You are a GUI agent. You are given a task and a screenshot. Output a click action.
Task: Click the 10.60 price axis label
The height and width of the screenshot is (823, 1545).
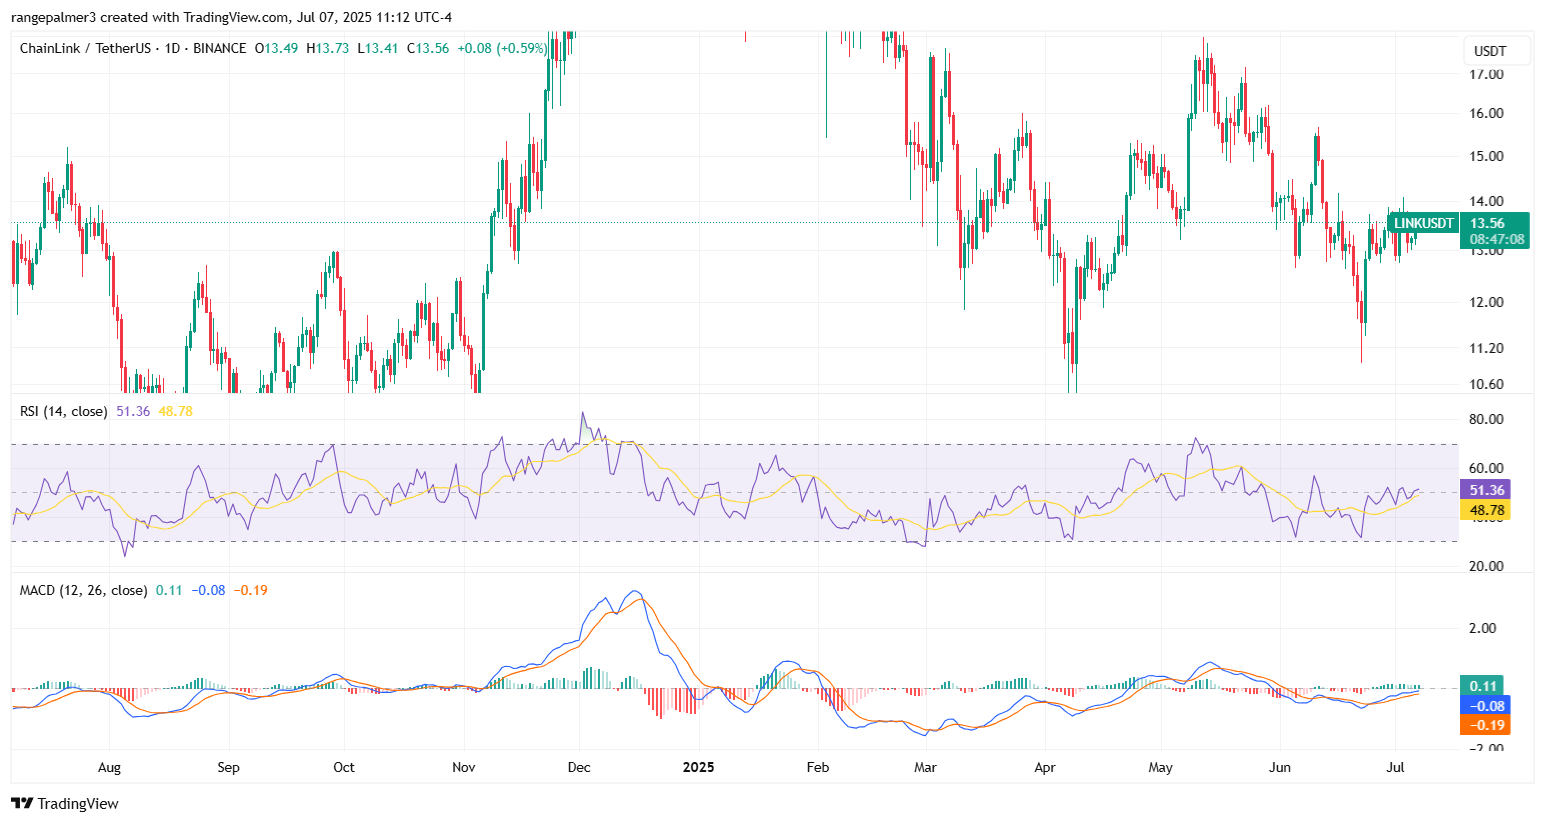(x=1486, y=384)
